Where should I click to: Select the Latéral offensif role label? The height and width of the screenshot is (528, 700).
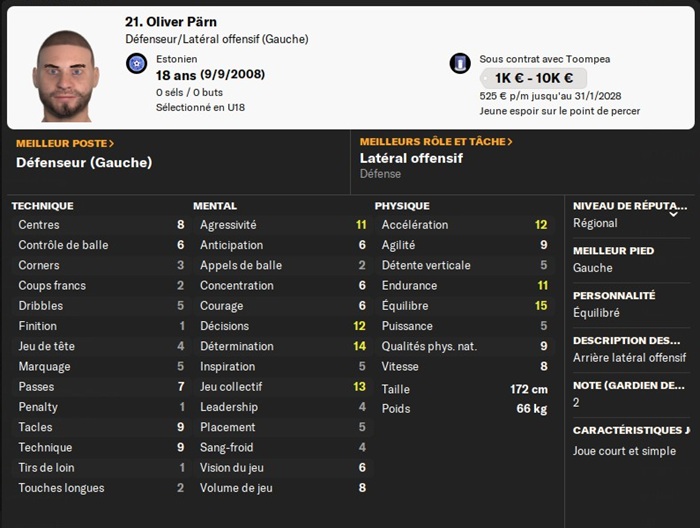pos(411,158)
